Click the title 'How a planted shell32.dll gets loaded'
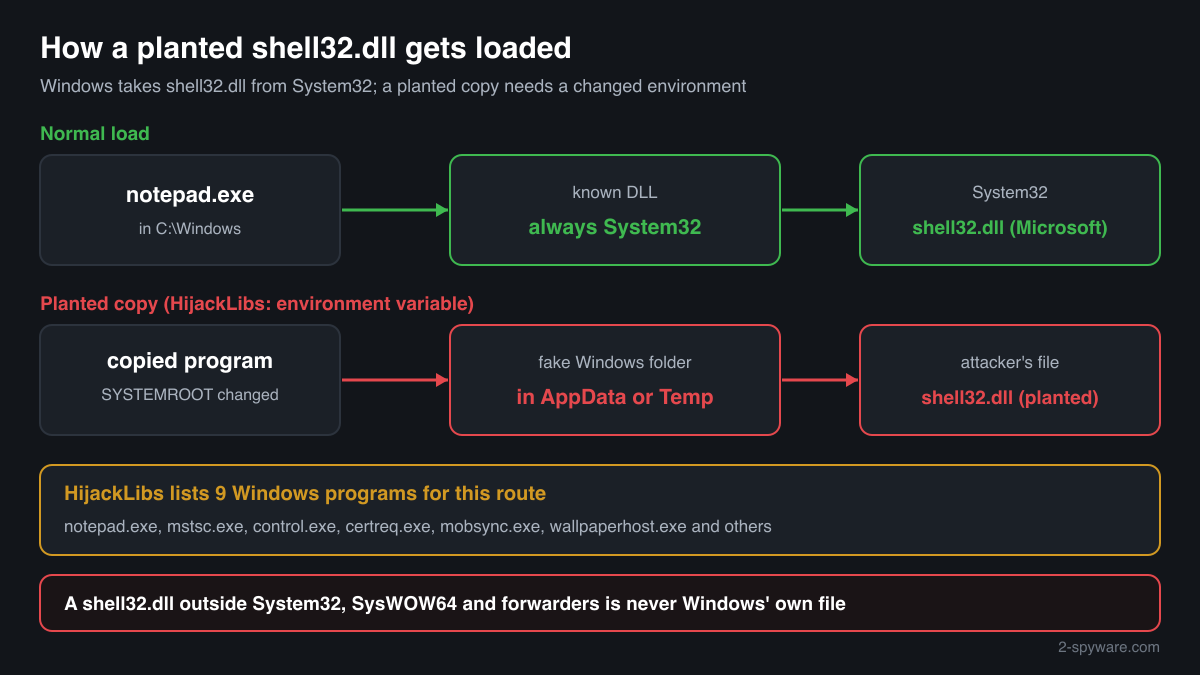 pos(306,48)
